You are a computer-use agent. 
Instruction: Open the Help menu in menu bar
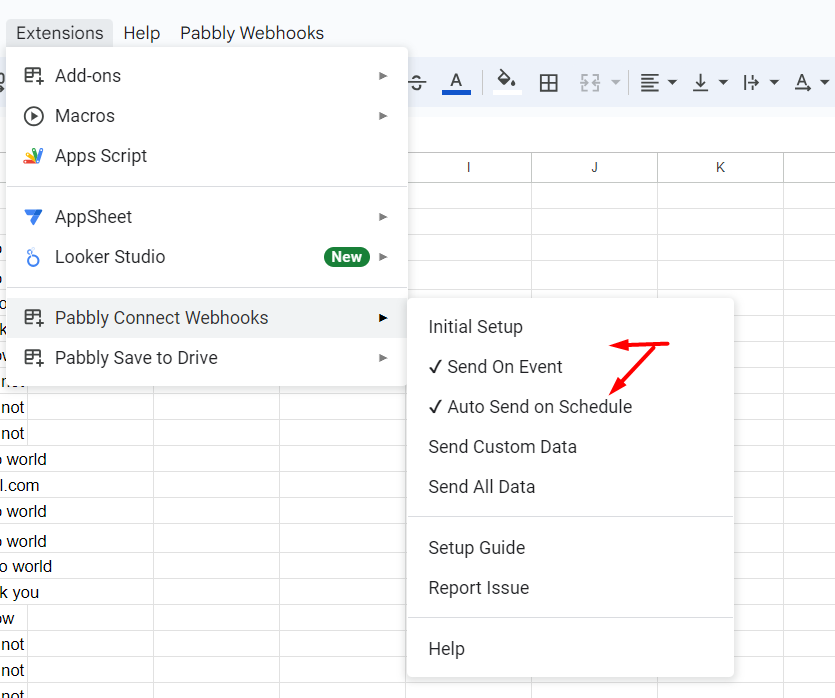pos(142,33)
